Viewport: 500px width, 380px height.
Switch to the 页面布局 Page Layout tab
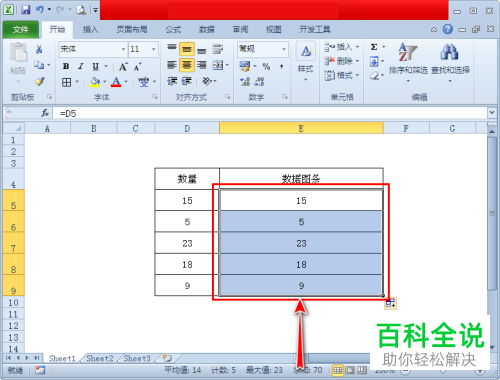click(x=132, y=30)
